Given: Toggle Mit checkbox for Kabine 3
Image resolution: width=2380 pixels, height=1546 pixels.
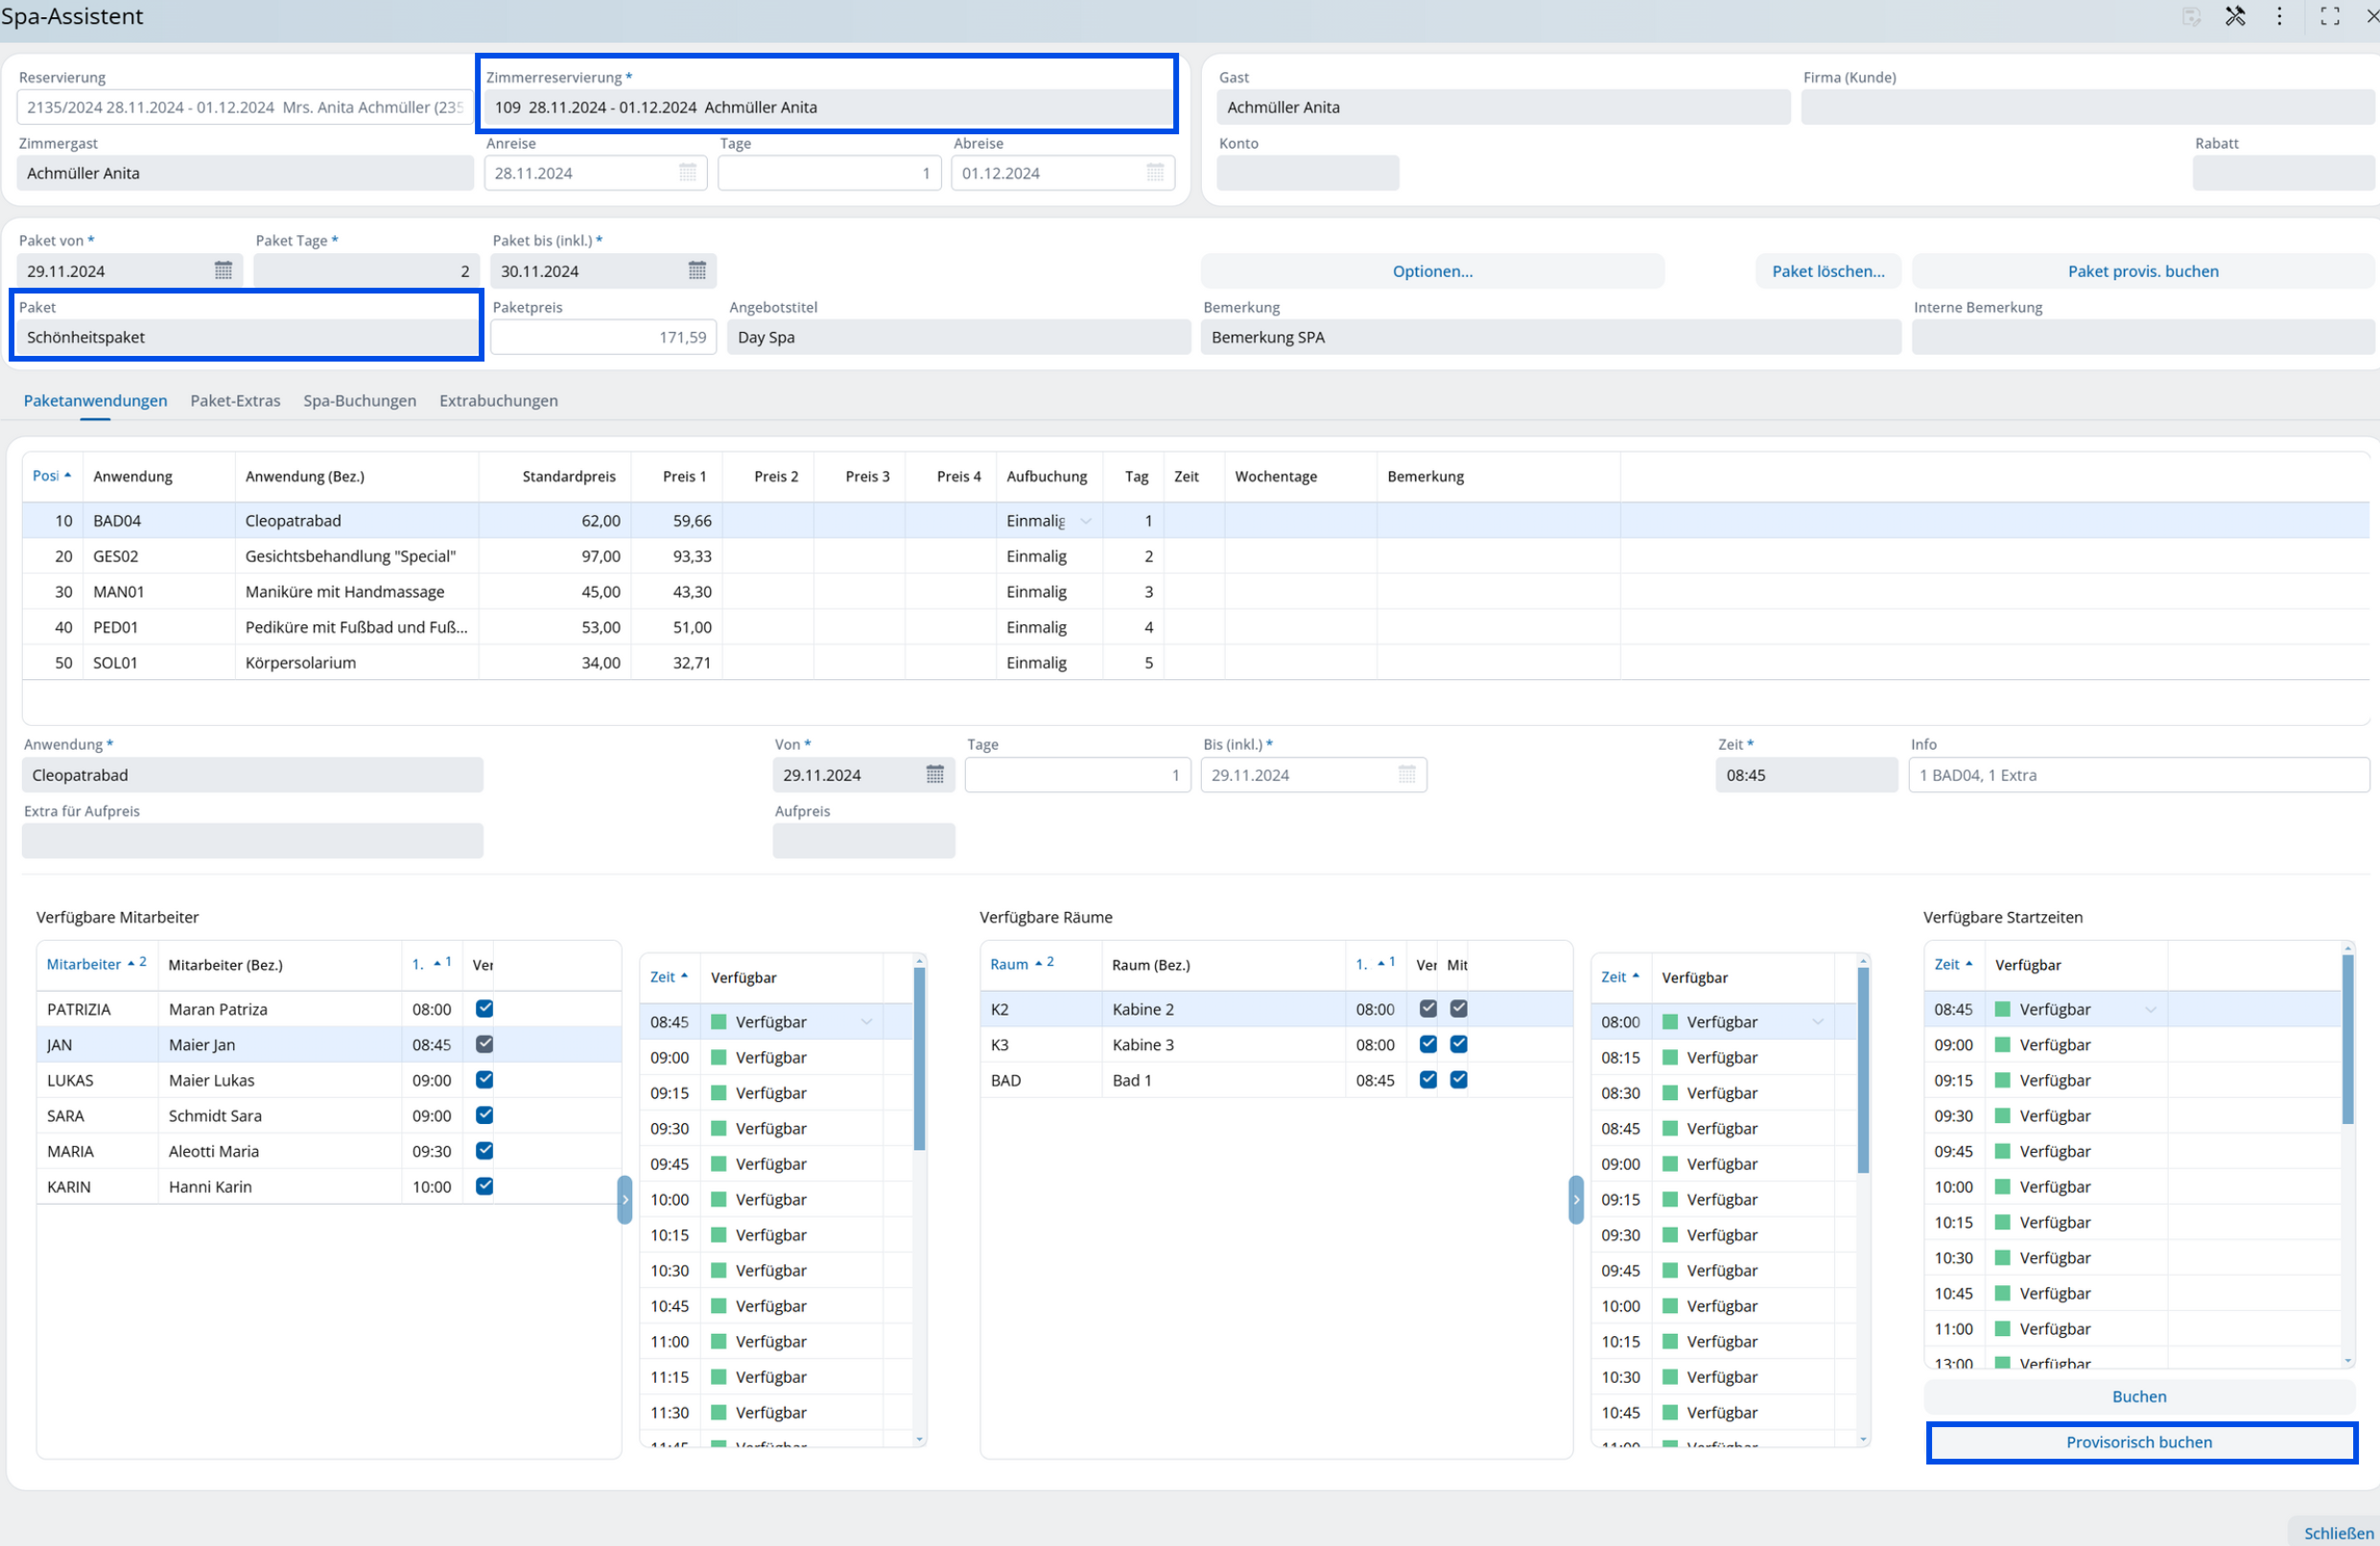Looking at the screenshot, I should (x=1459, y=1044).
